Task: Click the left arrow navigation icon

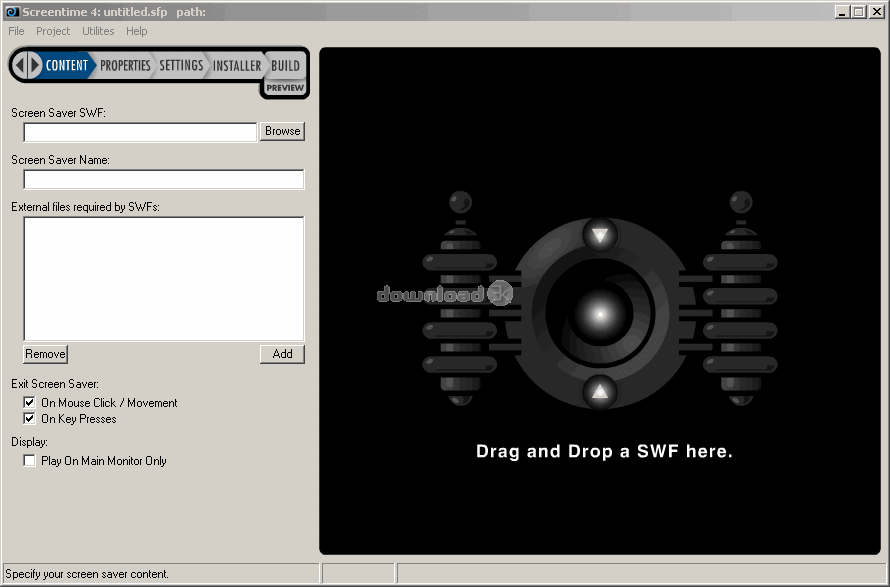Action: [20, 66]
